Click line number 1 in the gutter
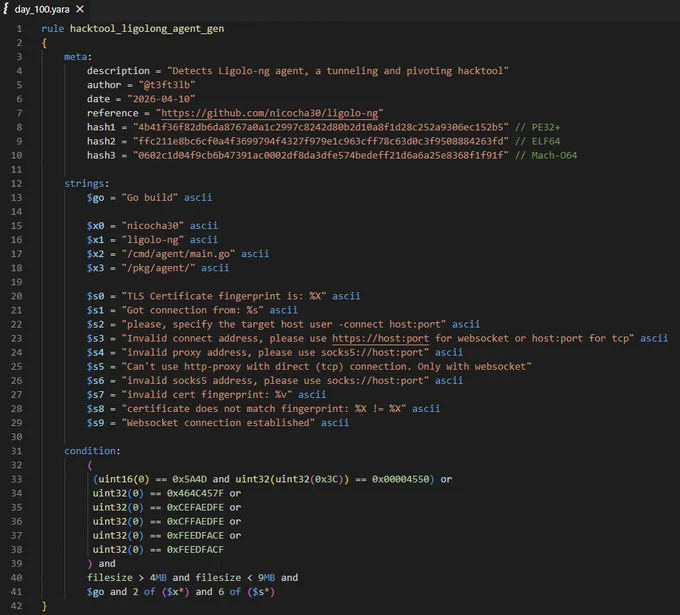The height and width of the screenshot is (615, 680). tap(19, 29)
